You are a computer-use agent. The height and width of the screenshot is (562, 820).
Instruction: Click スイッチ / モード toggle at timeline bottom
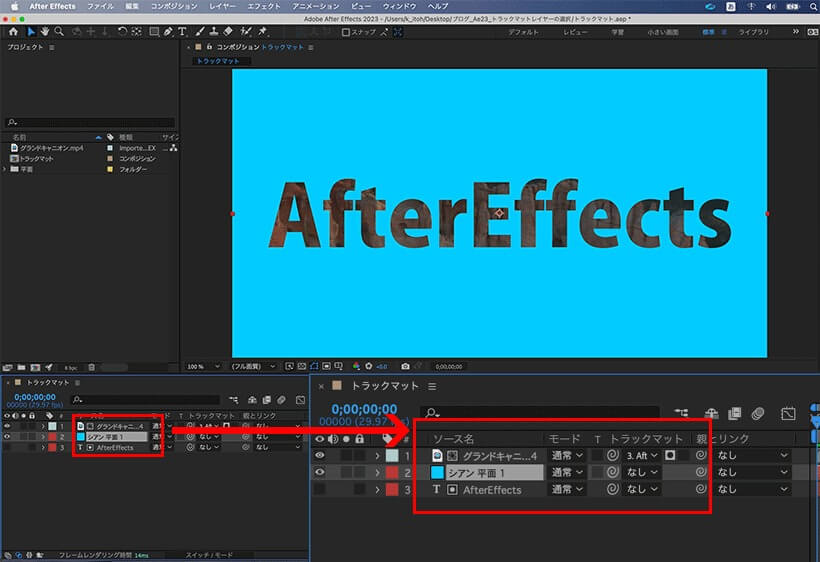coord(209,555)
